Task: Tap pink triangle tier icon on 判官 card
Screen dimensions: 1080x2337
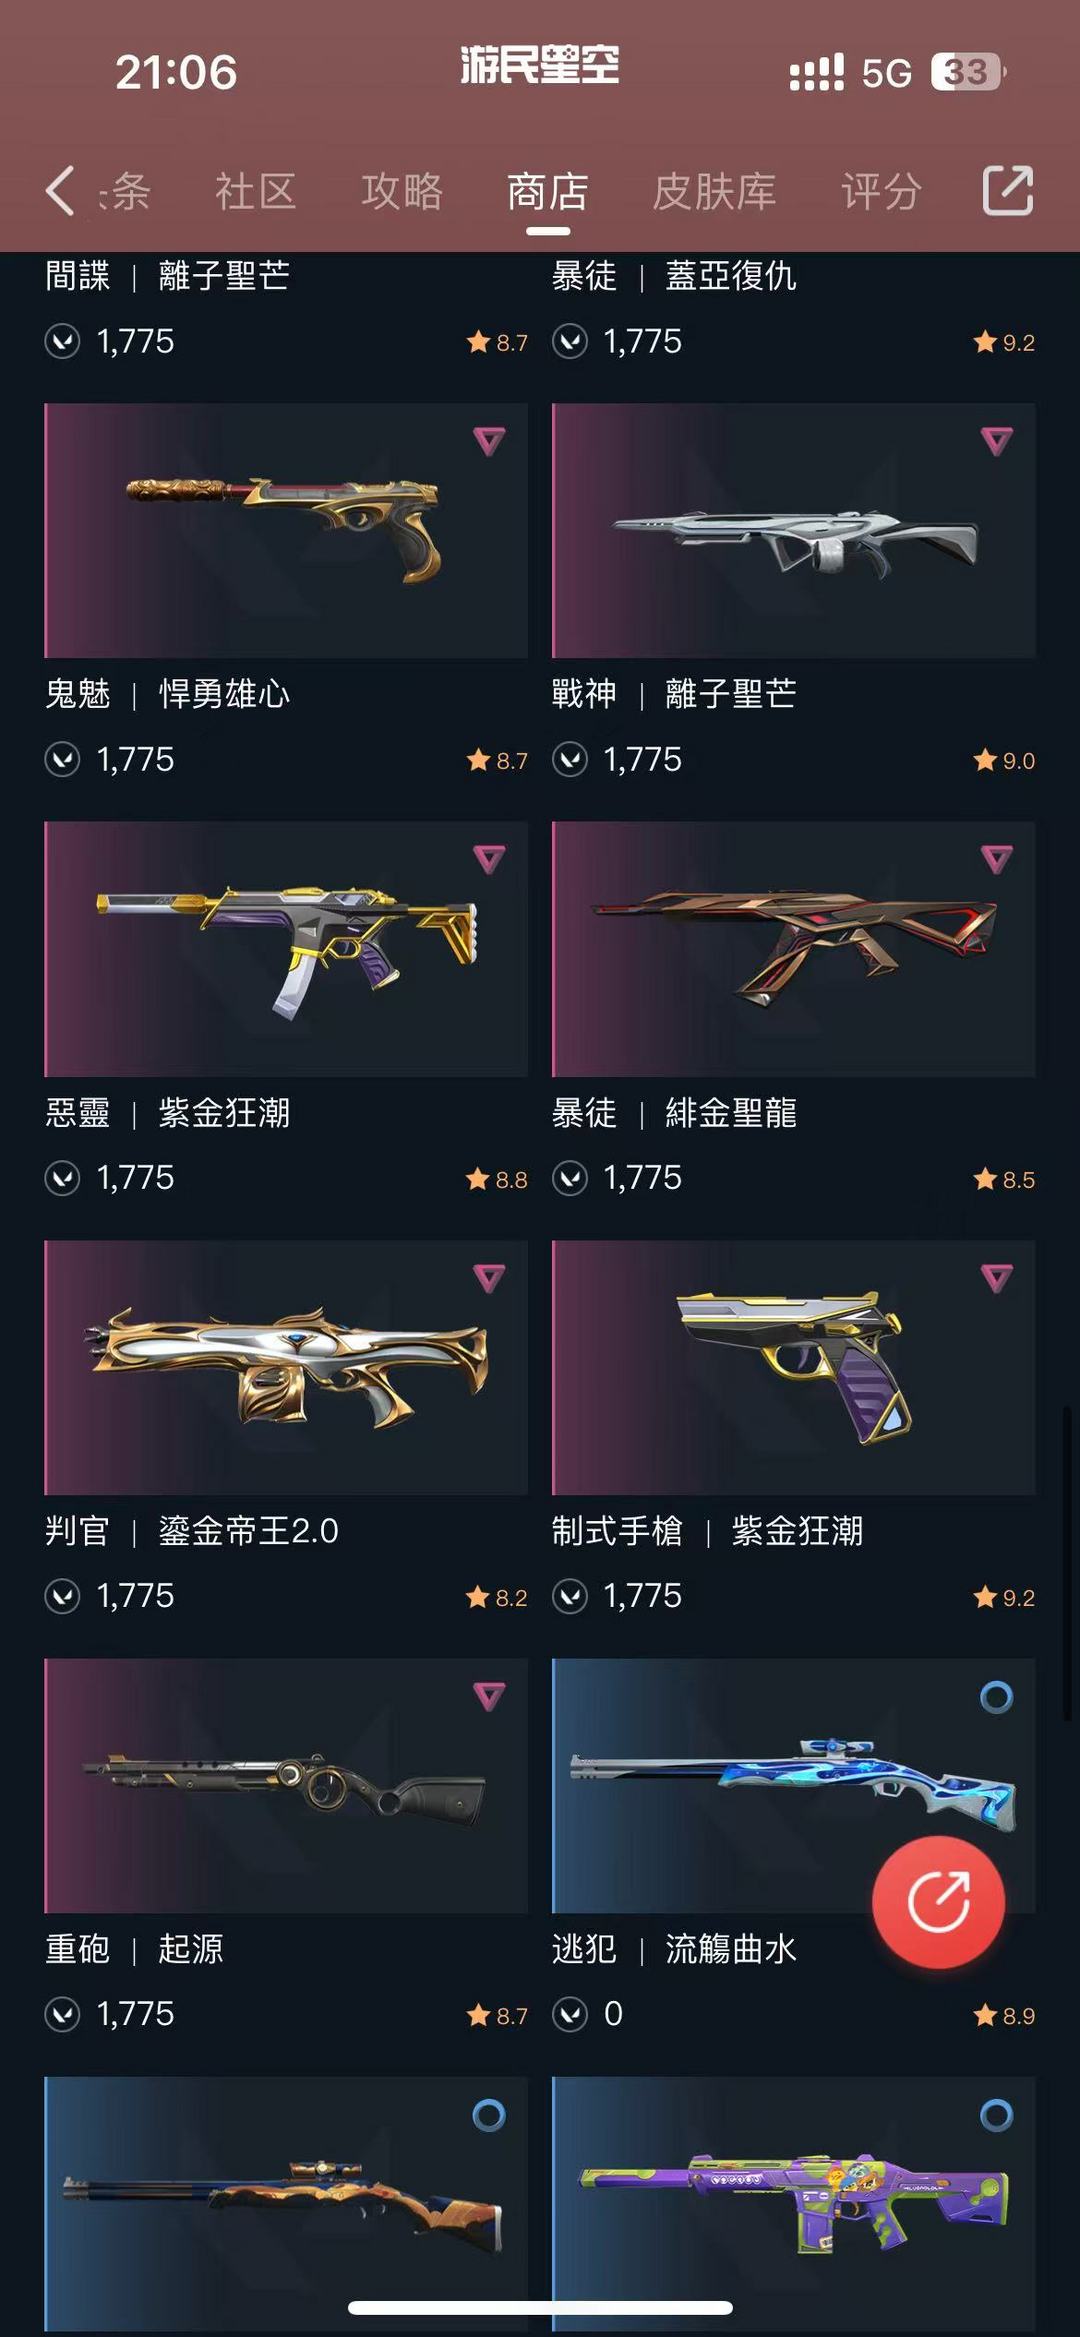Action: (489, 1277)
